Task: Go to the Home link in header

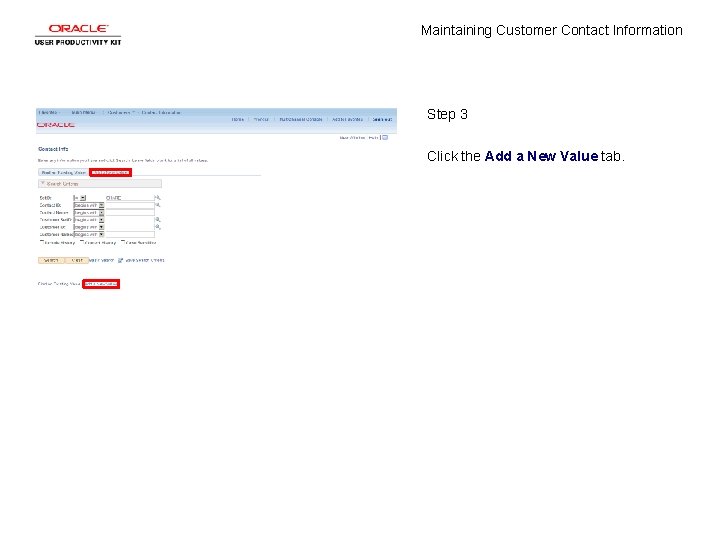Action: point(237,119)
